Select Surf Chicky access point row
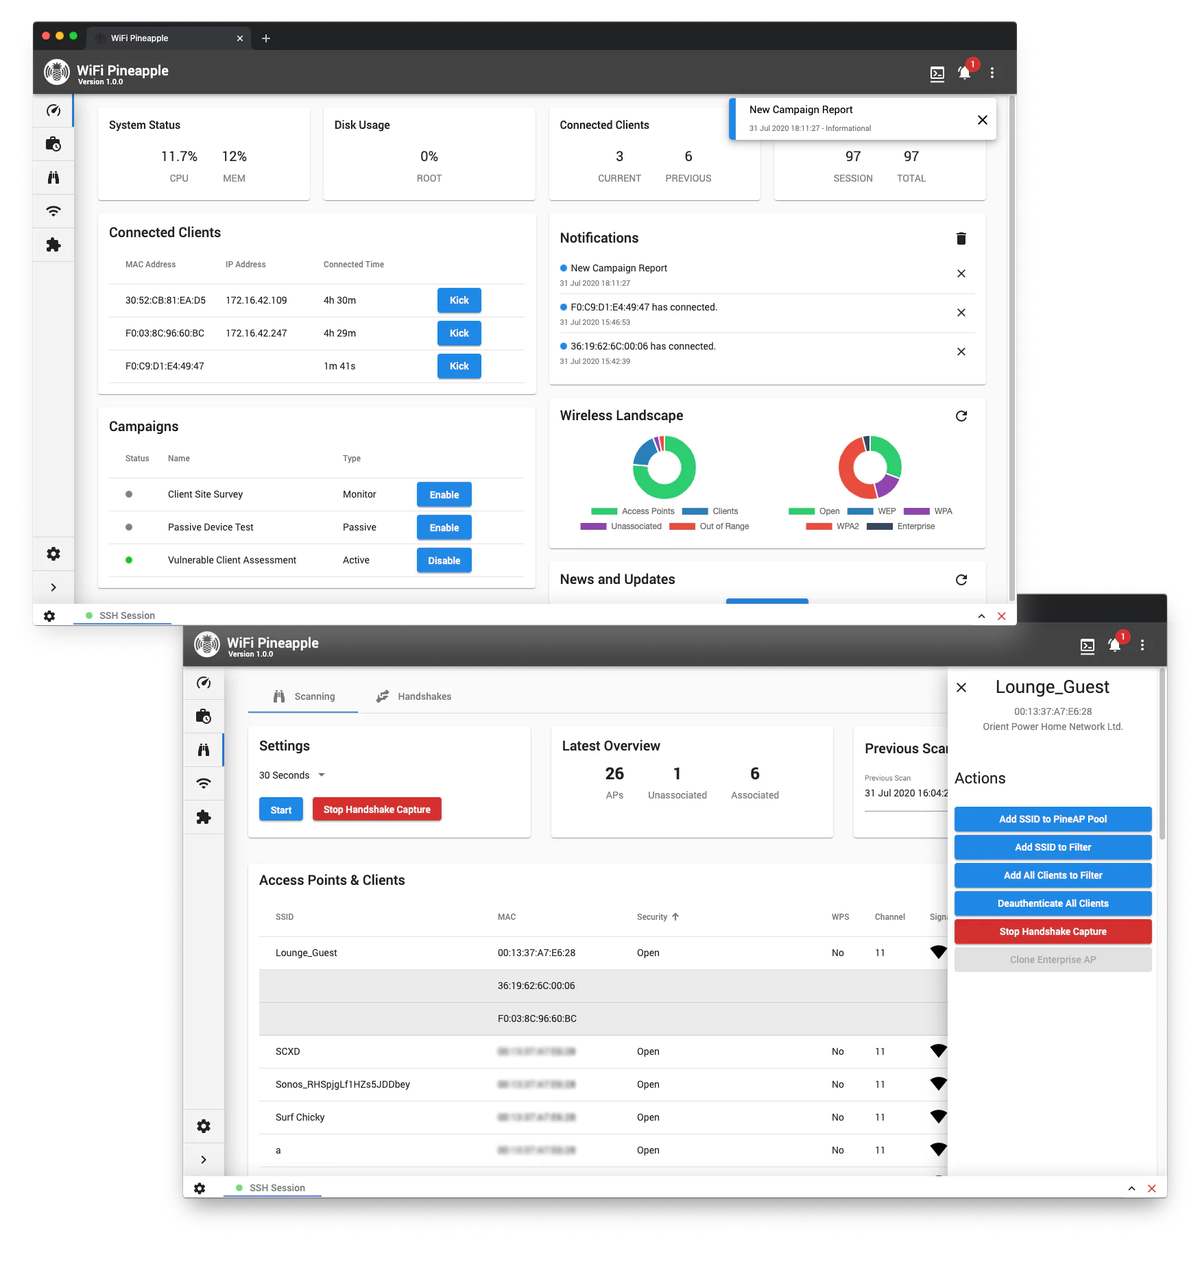 603,1118
